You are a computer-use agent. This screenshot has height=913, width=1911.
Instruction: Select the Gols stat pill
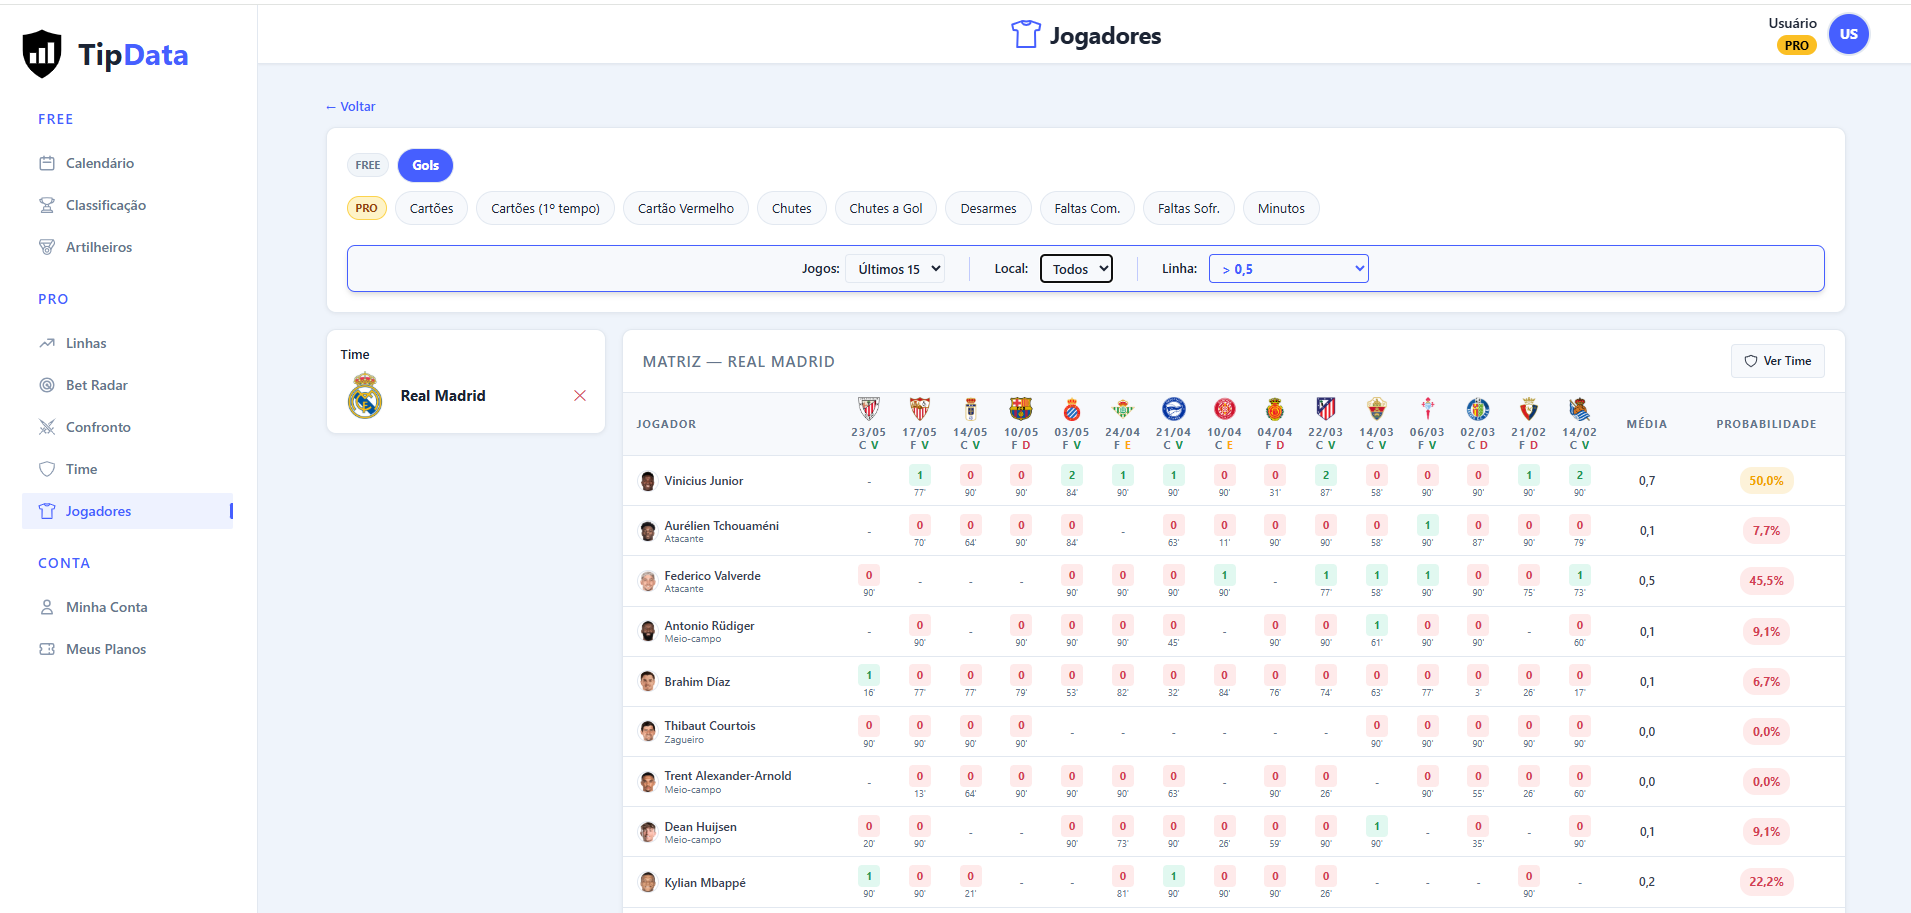(425, 165)
